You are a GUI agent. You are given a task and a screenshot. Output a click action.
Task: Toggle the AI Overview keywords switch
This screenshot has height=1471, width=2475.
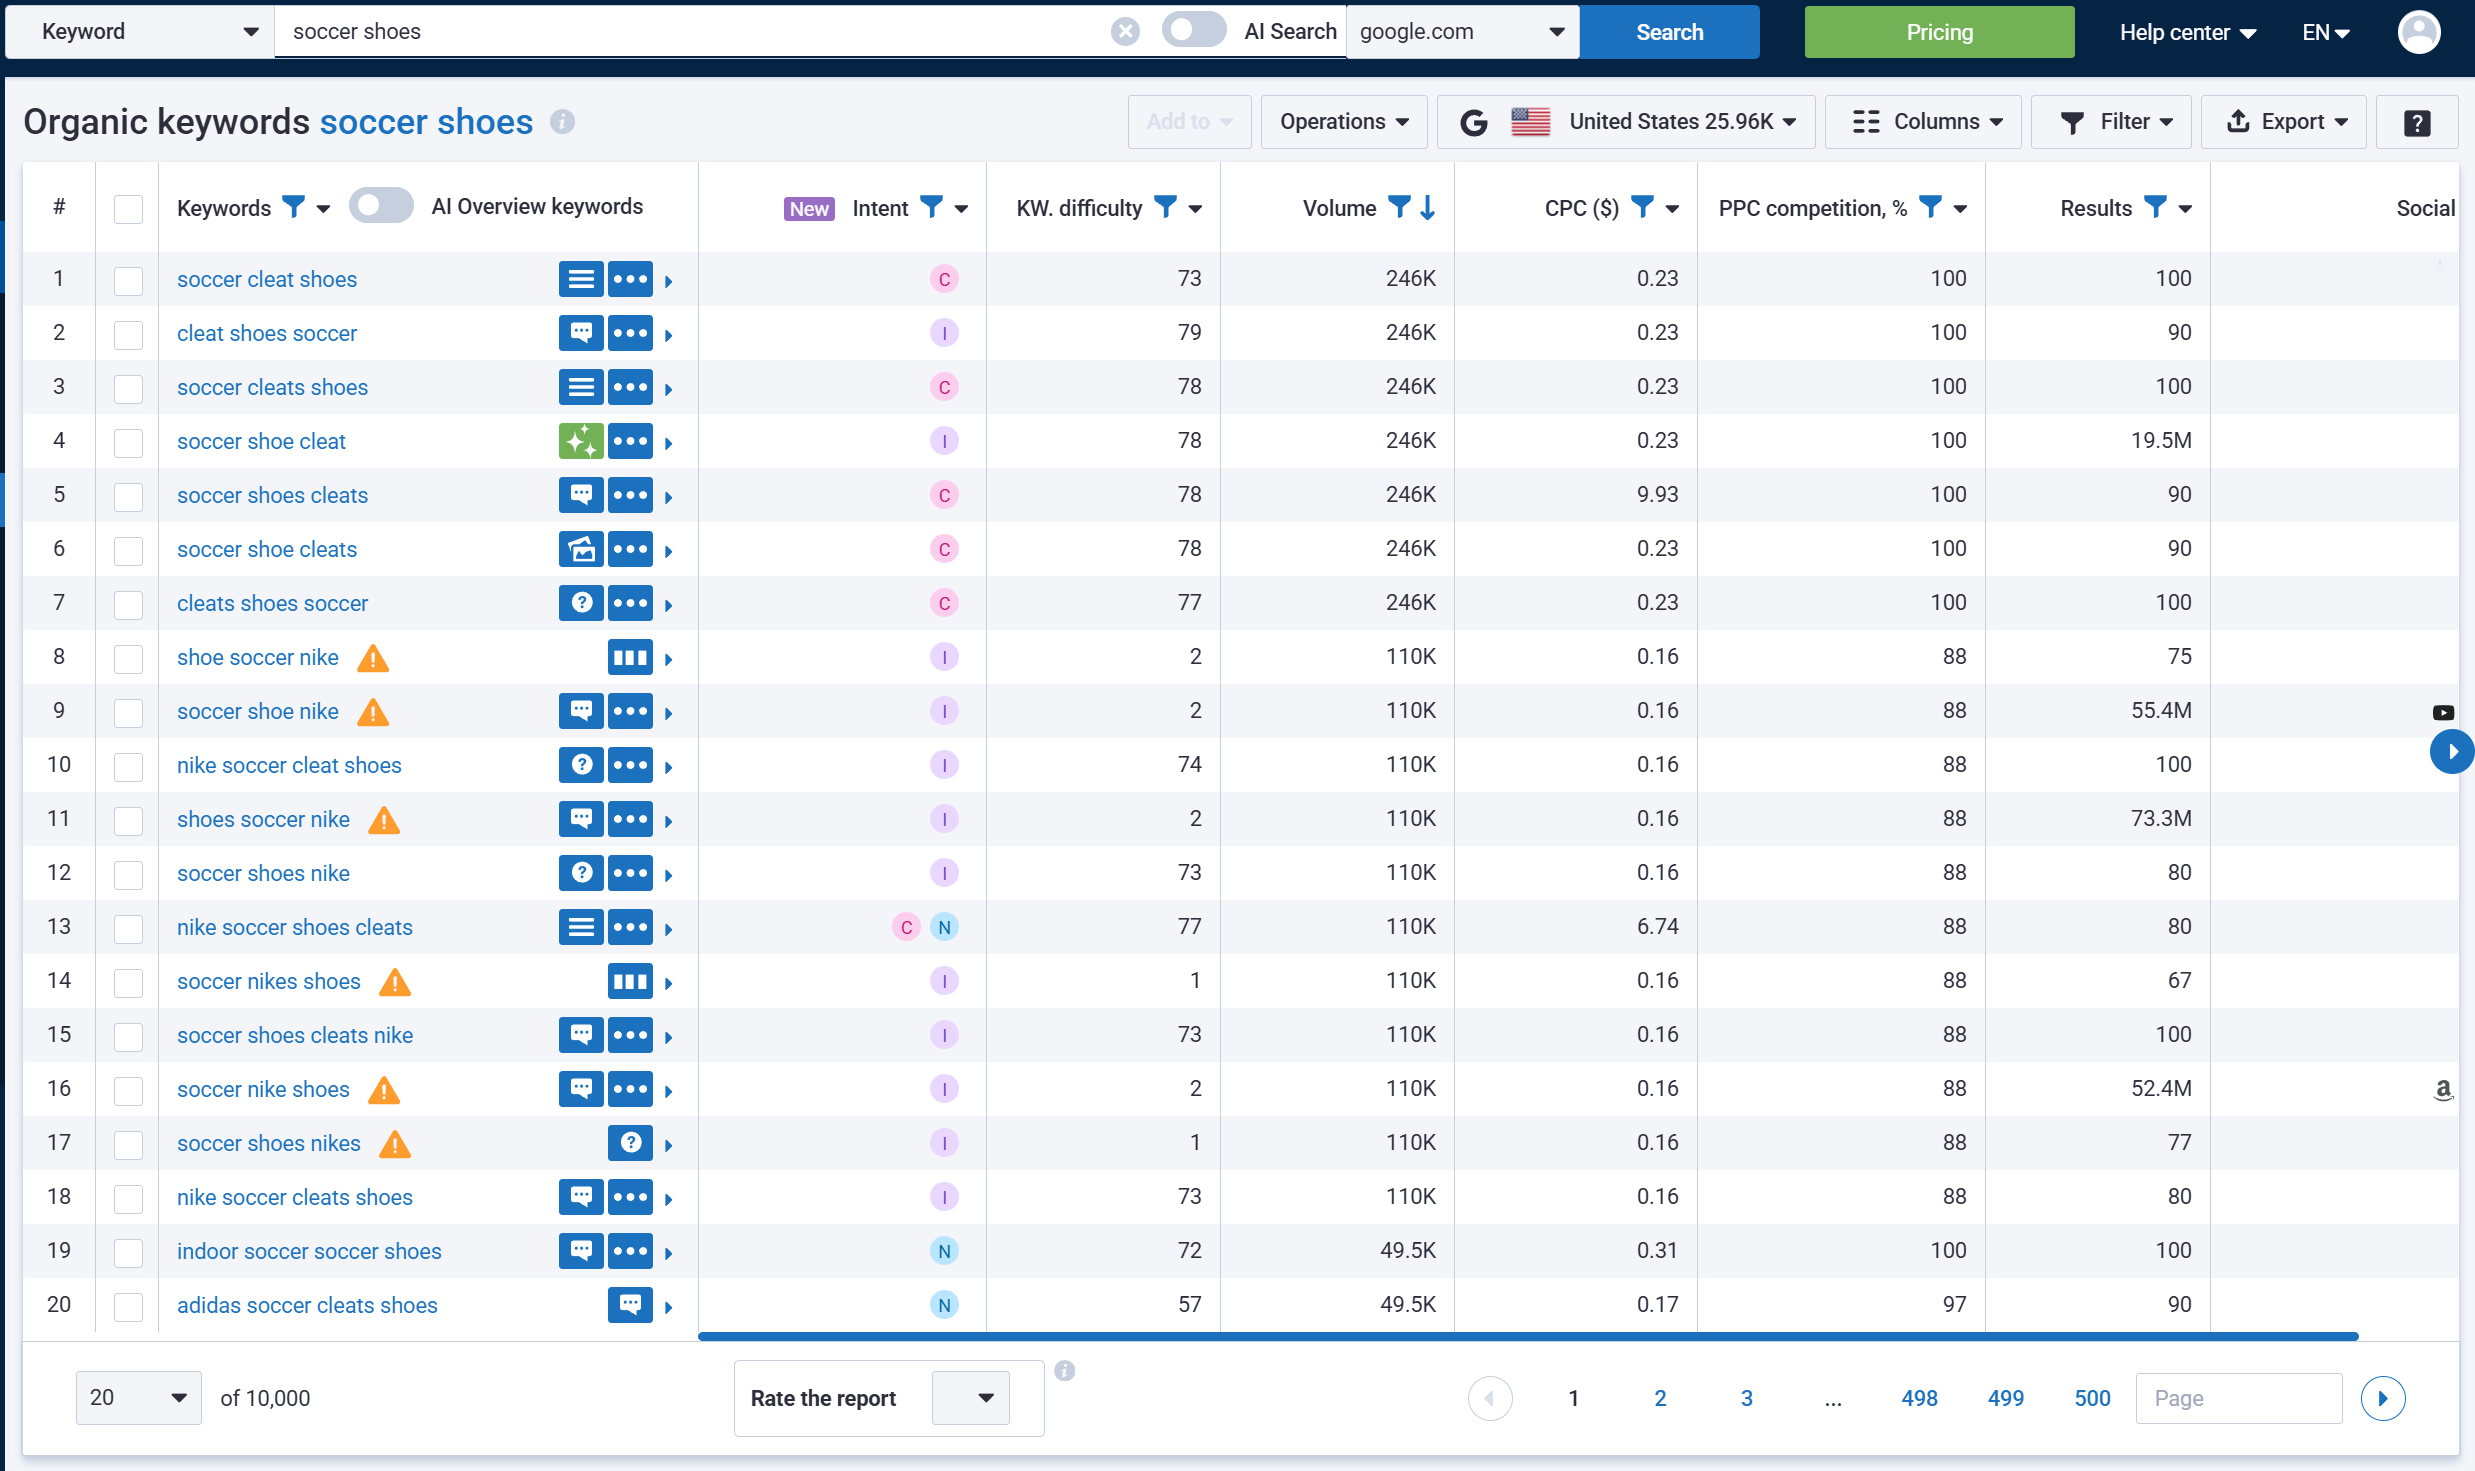[381, 205]
